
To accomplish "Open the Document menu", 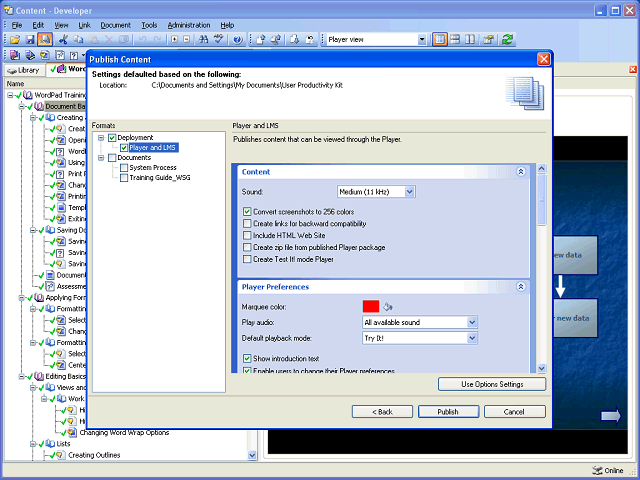I will [x=116, y=25].
